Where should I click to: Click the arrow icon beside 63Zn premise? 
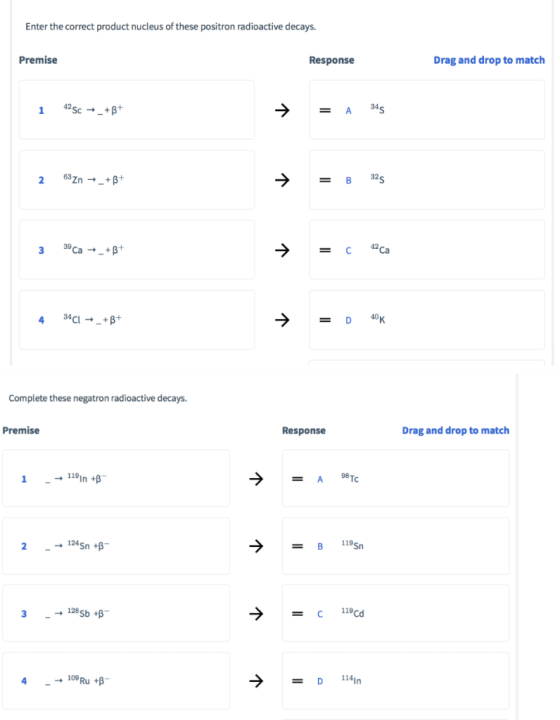[x=282, y=180]
